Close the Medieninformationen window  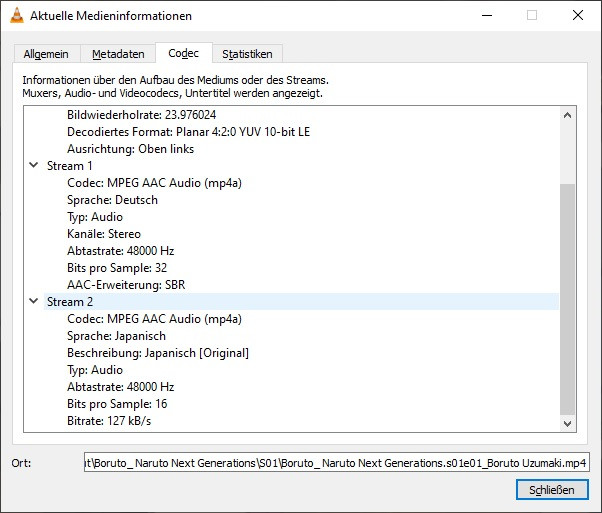[x=578, y=16]
